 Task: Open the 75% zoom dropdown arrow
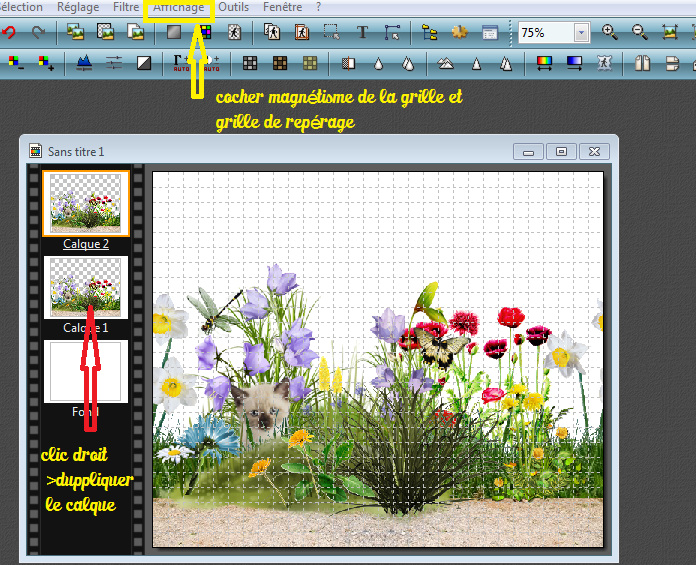tap(581, 32)
